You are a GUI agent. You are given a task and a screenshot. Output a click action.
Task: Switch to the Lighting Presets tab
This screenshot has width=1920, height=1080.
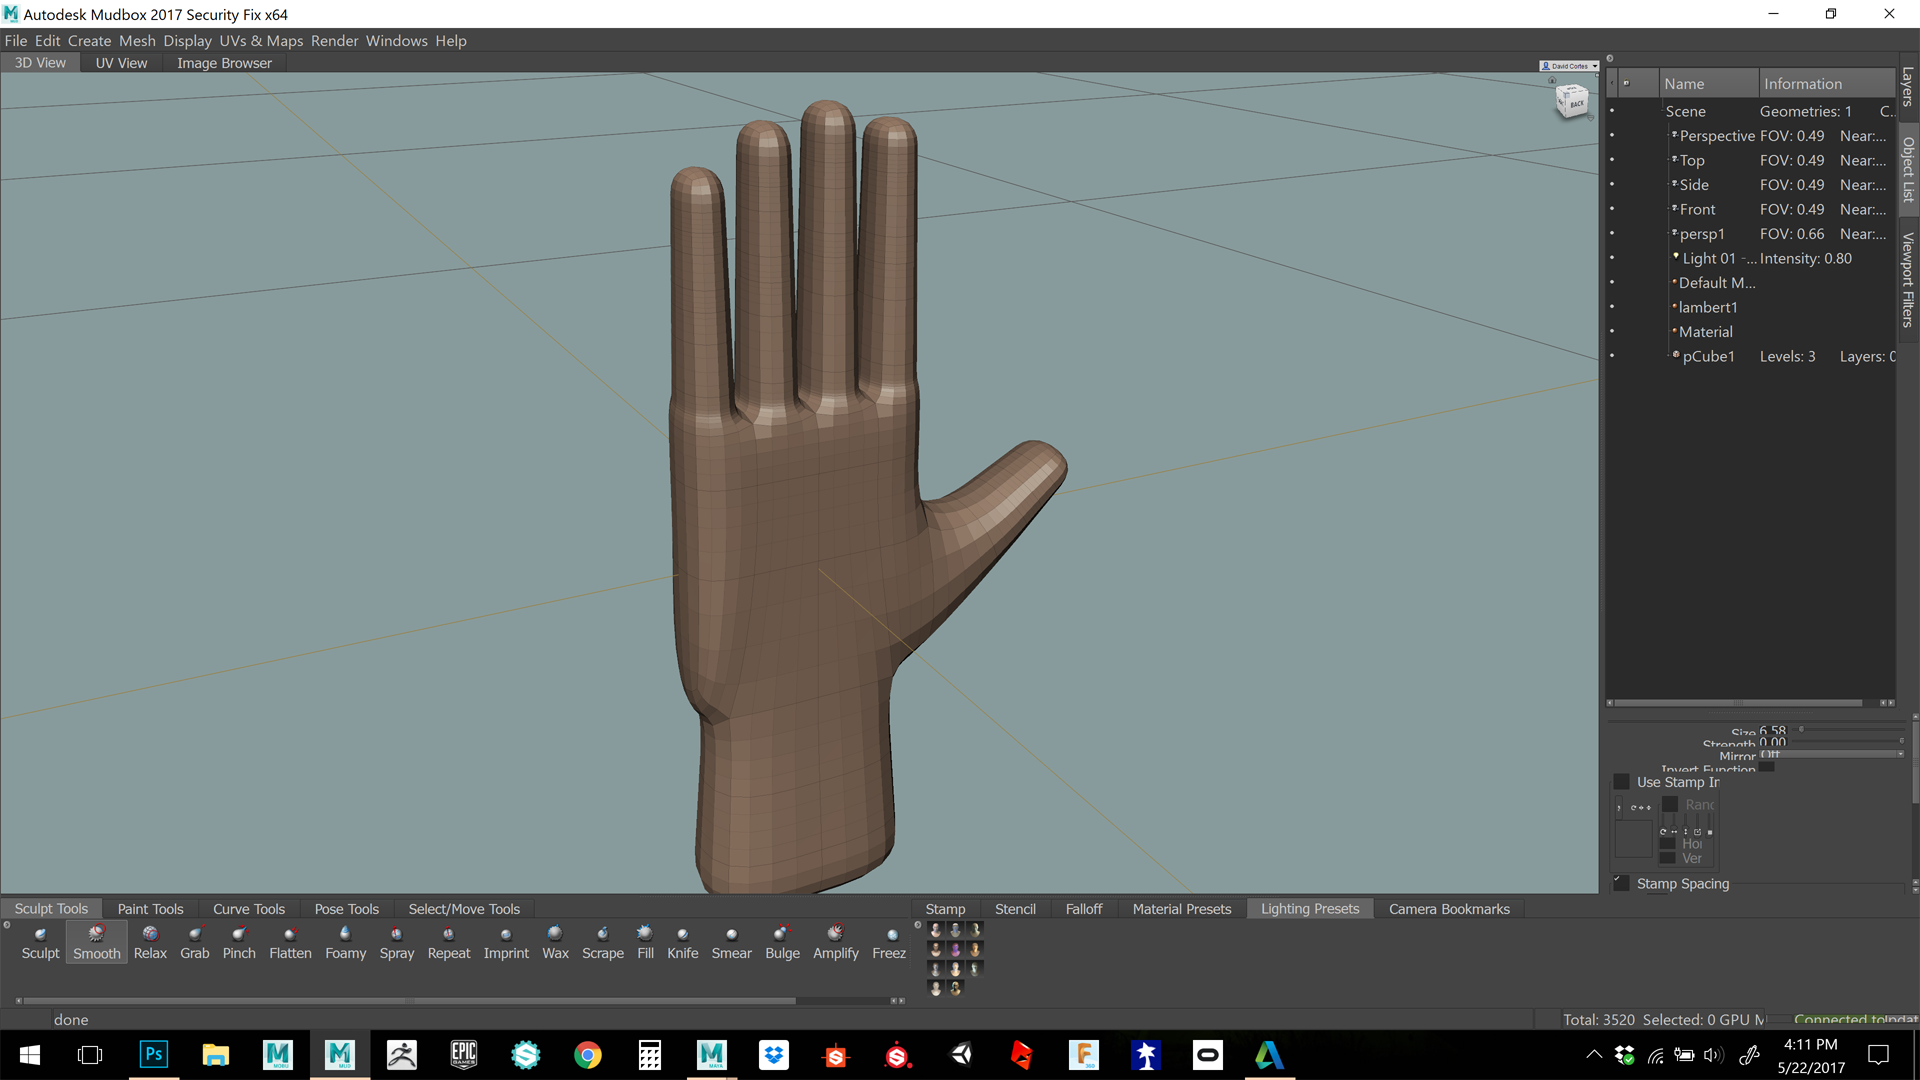1310,908
